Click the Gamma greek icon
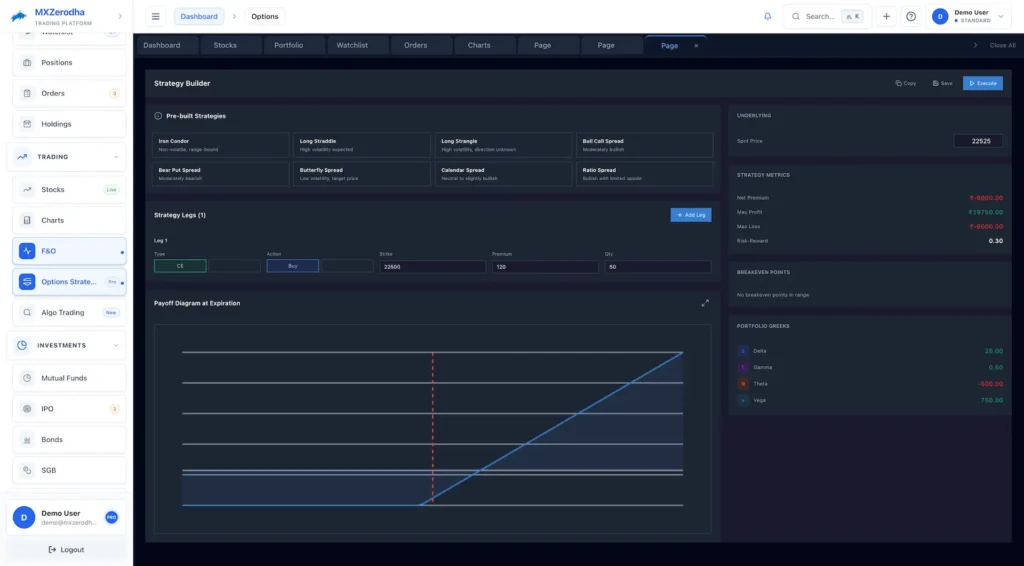This screenshot has width=1024, height=566. pos(743,368)
